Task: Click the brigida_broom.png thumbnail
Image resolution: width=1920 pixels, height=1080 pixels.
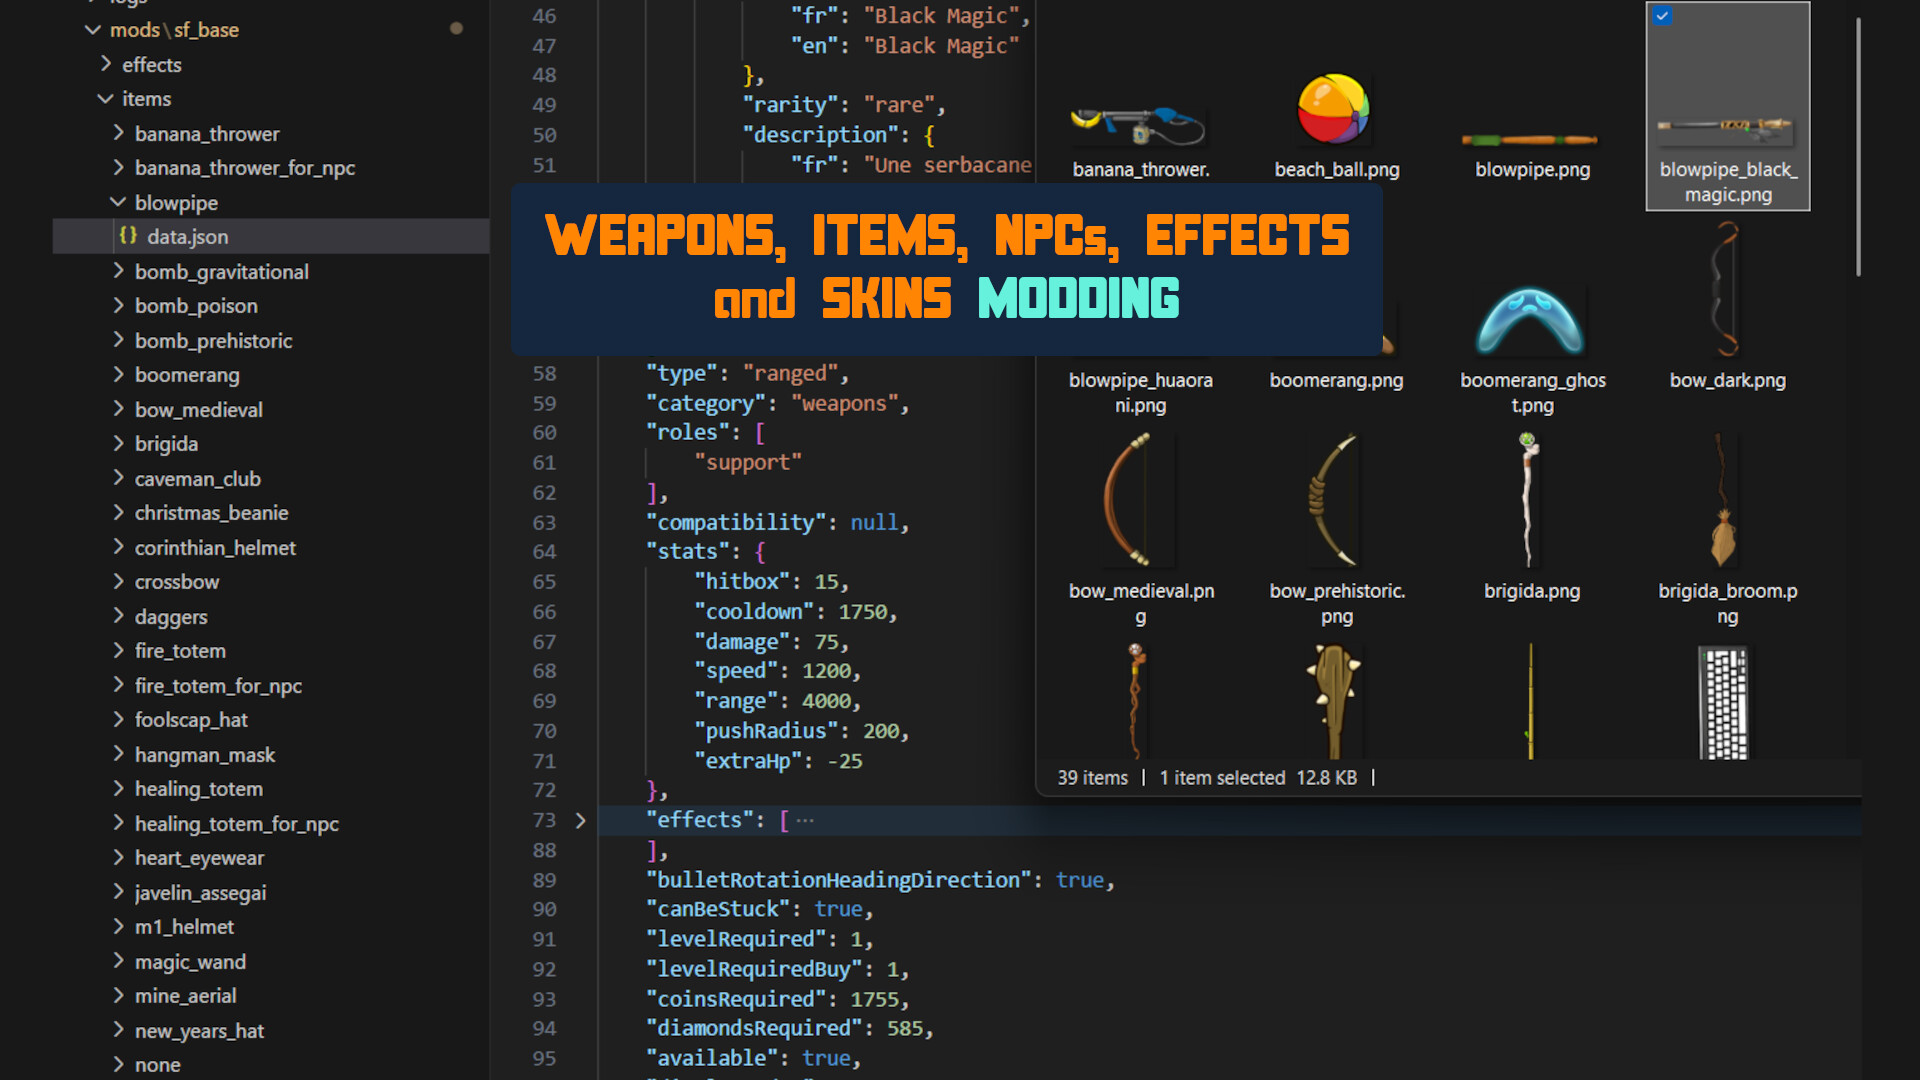Action: pyautogui.click(x=1727, y=500)
